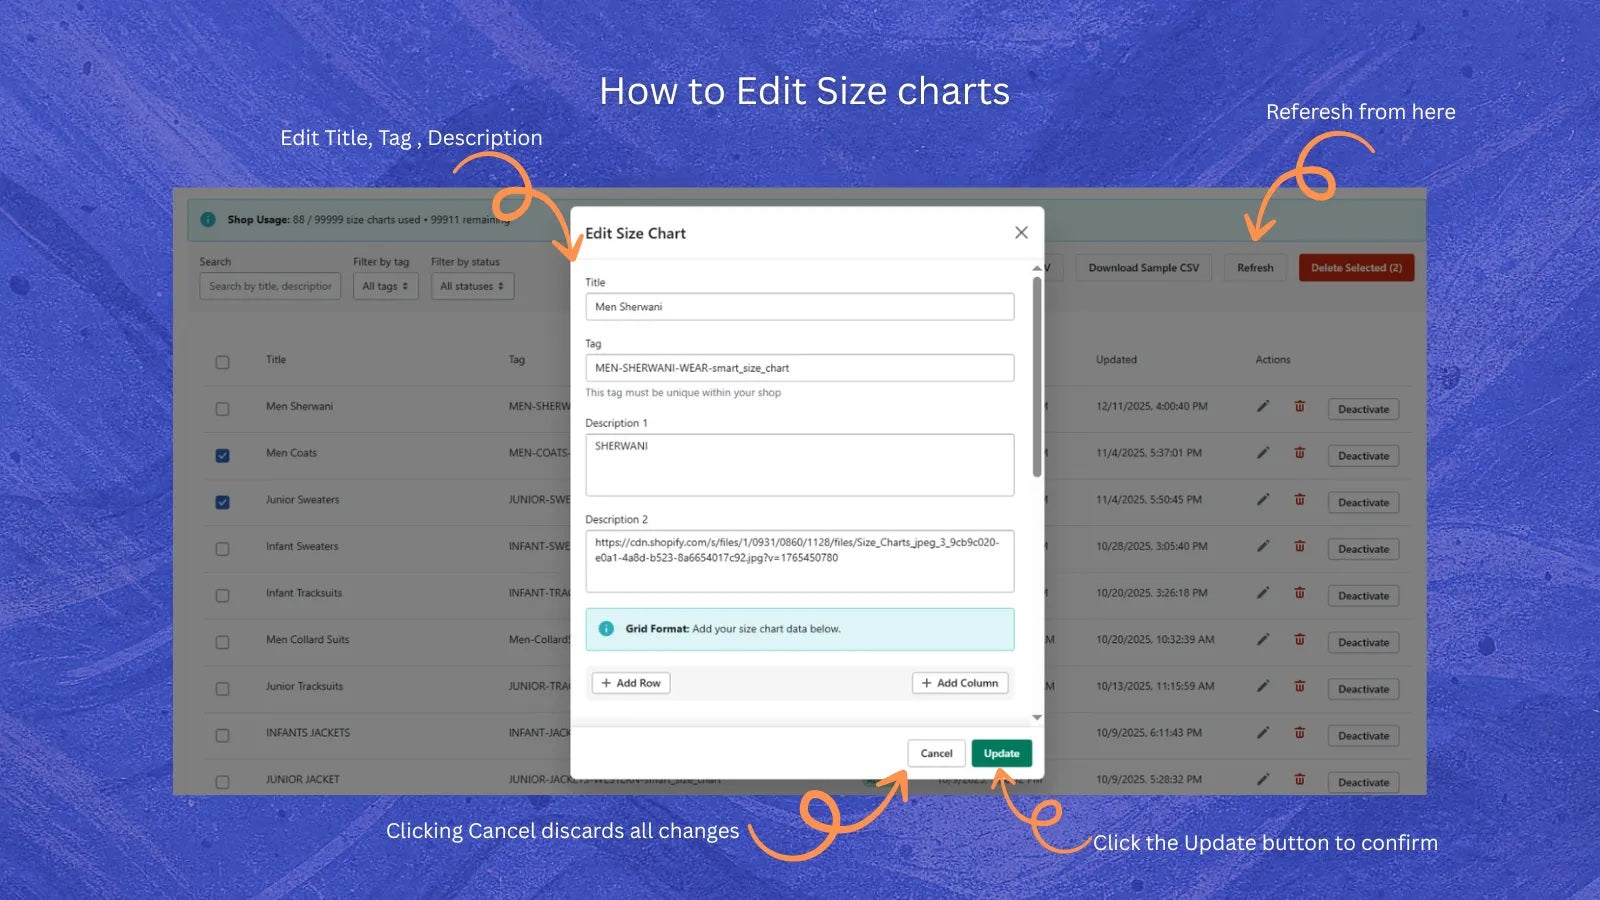Close the Edit Size Chart modal
The height and width of the screenshot is (900, 1600).
(1020, 232)
